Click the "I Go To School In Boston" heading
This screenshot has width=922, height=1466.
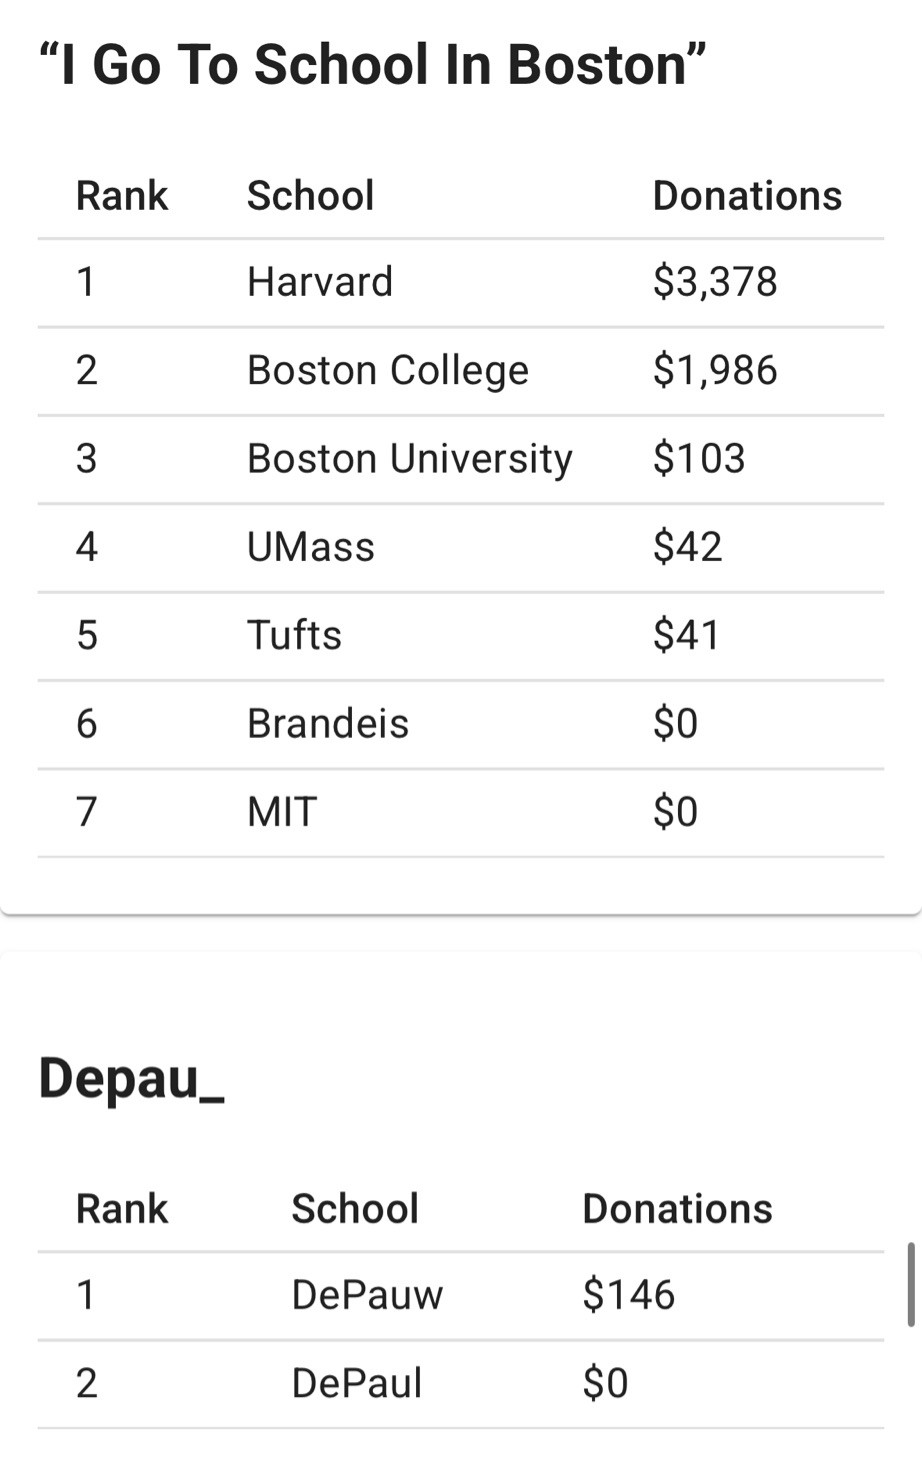pyautogui.click(x=373, y=64)
